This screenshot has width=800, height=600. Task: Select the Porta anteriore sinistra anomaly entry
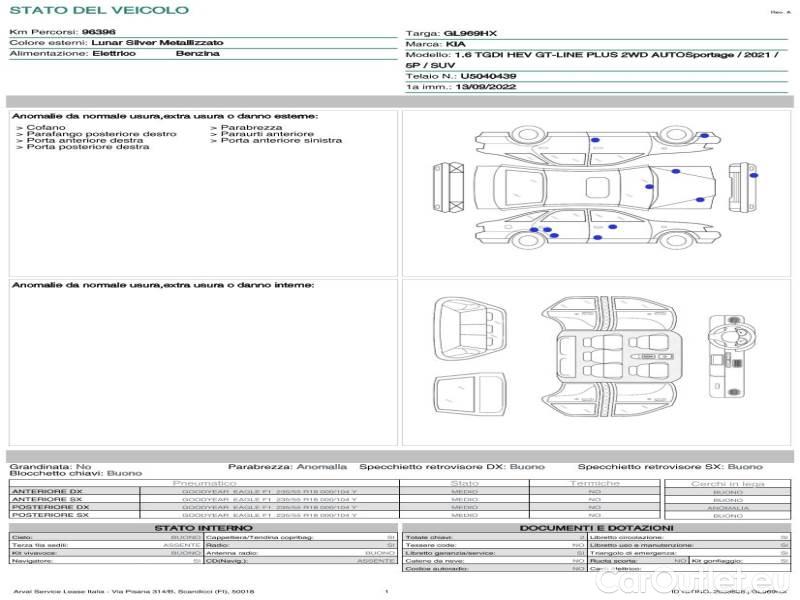tap(280, 141)
